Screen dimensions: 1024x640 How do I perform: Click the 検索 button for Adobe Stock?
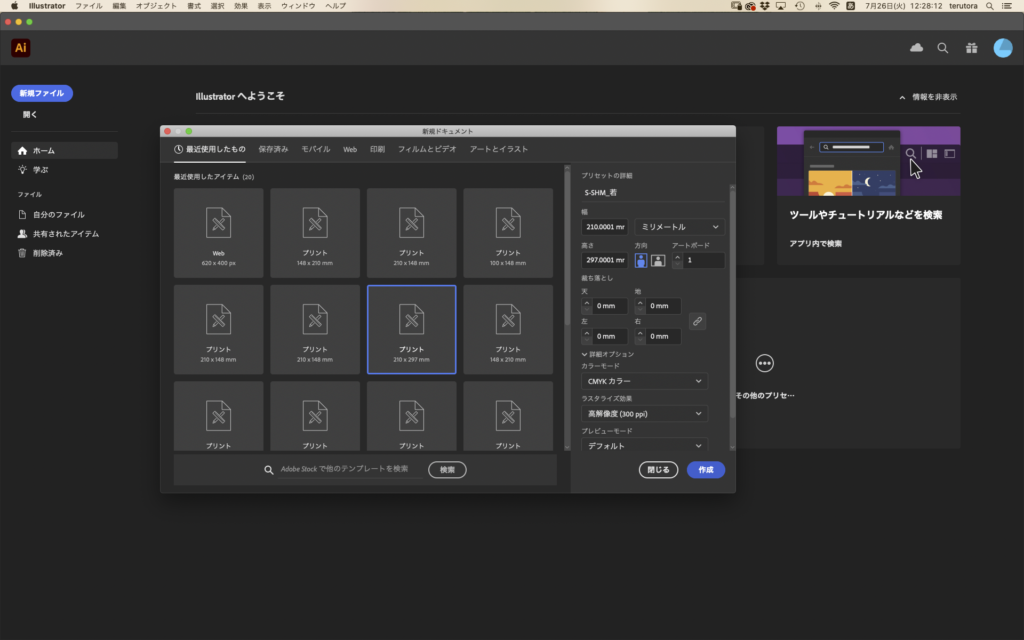[x=447, y=470]
